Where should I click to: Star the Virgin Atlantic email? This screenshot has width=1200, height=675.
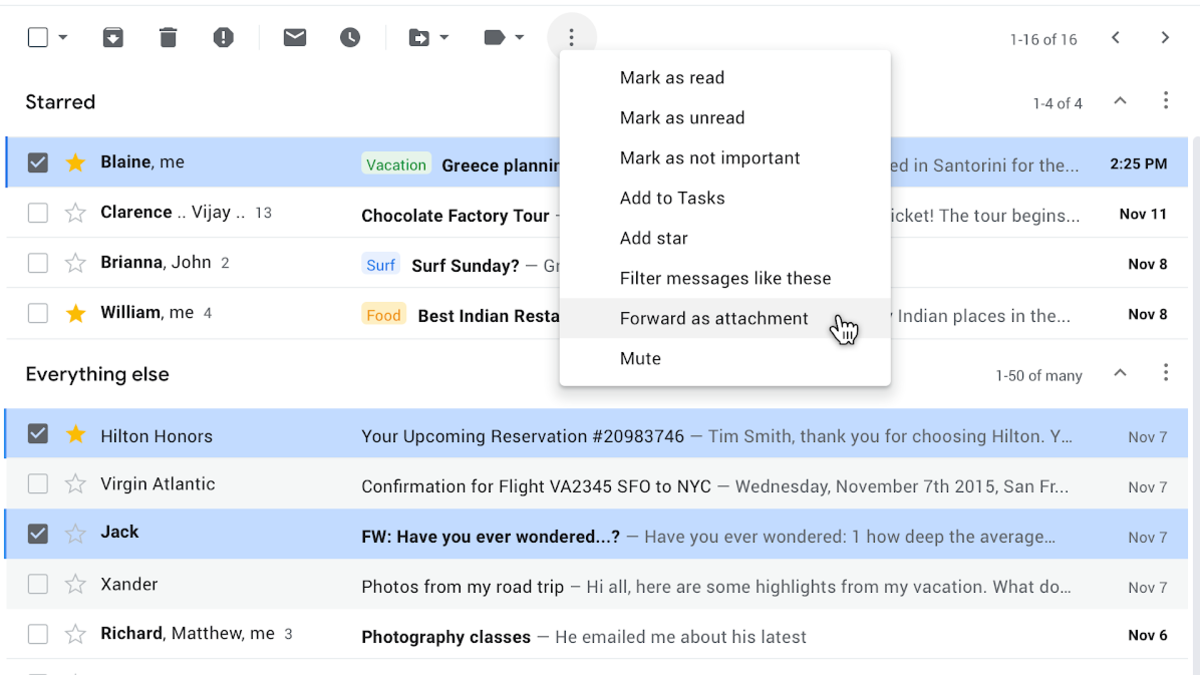(75, 484)
